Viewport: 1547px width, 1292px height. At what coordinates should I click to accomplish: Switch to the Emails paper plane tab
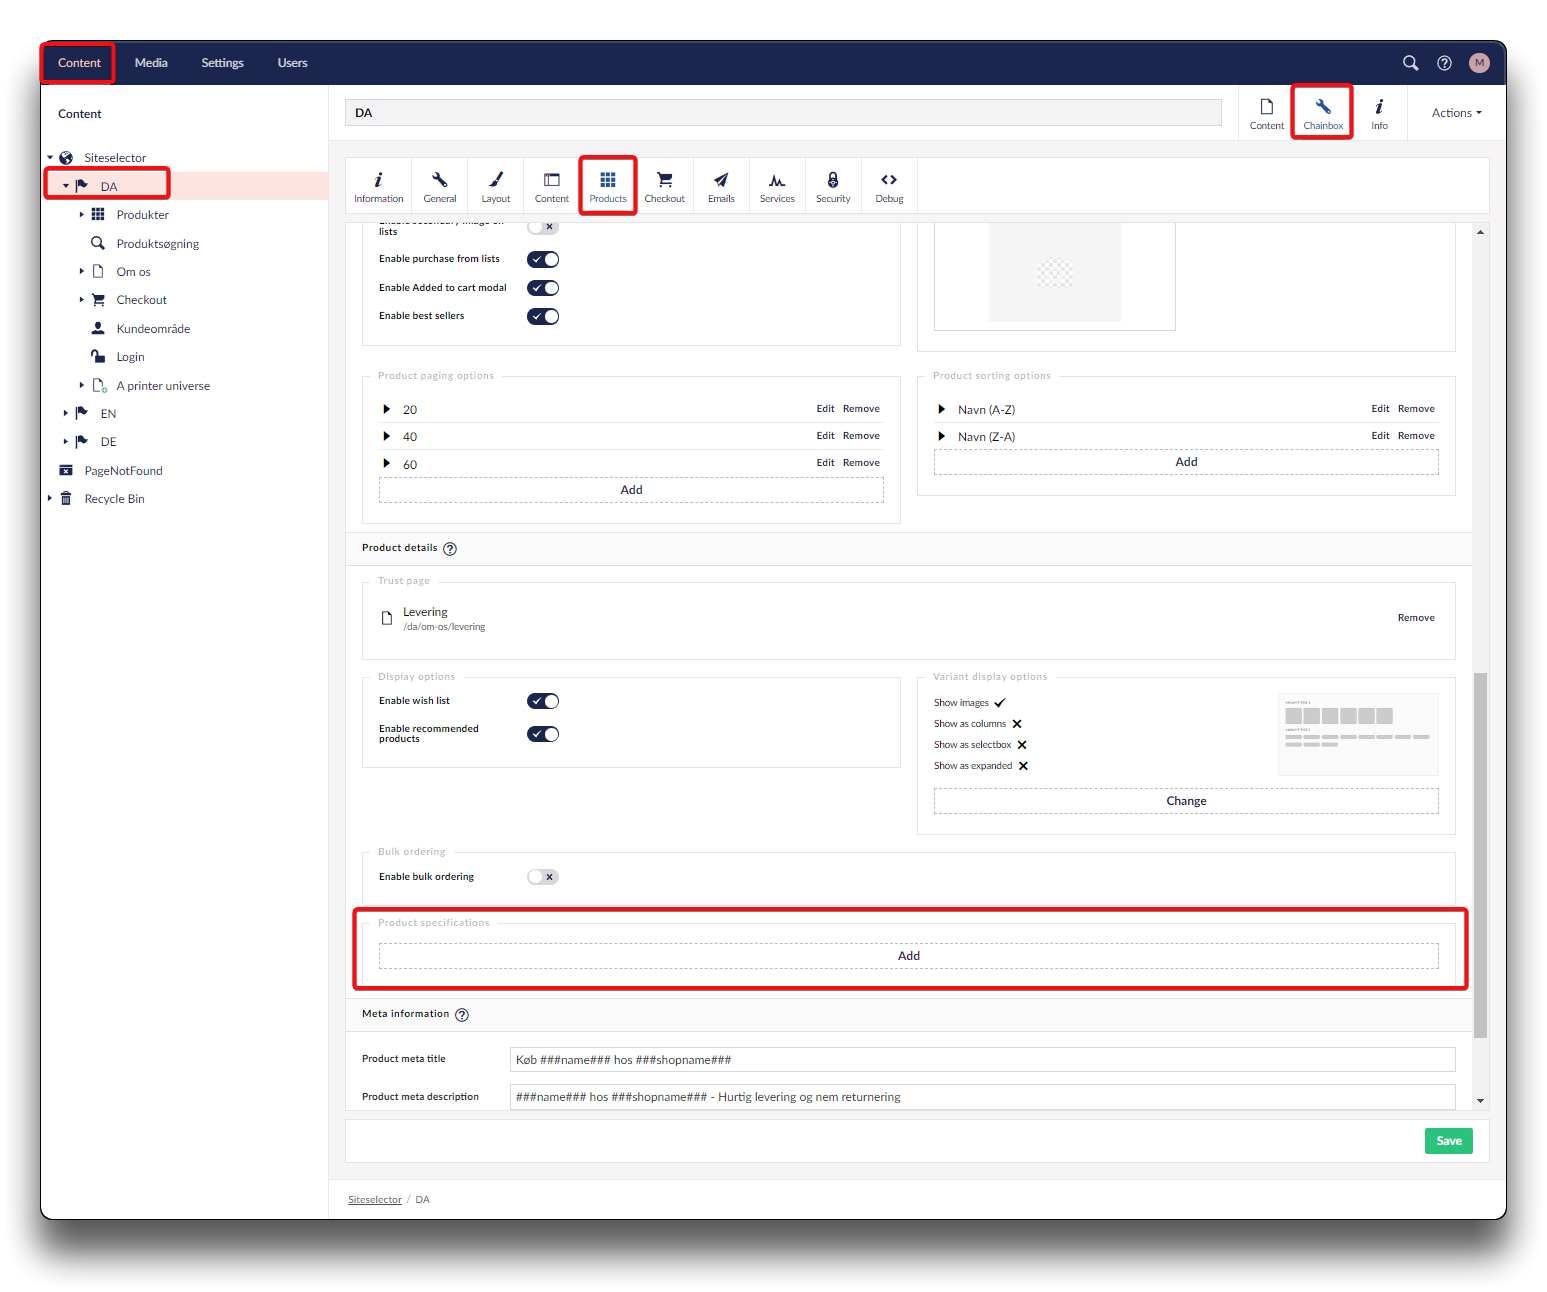tap(721, 186)
